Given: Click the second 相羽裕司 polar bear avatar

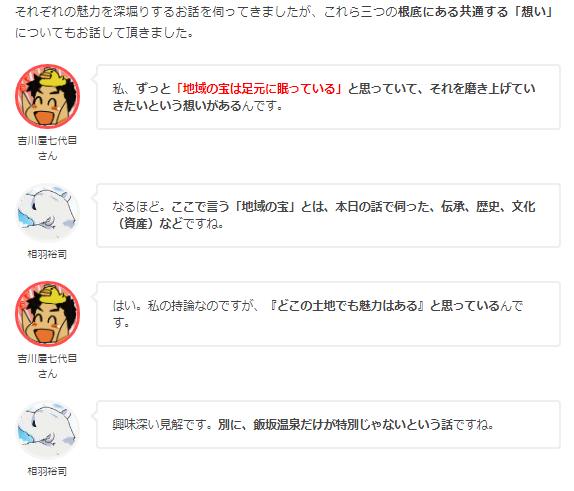Looking at the screenshot, I should 47,430.
